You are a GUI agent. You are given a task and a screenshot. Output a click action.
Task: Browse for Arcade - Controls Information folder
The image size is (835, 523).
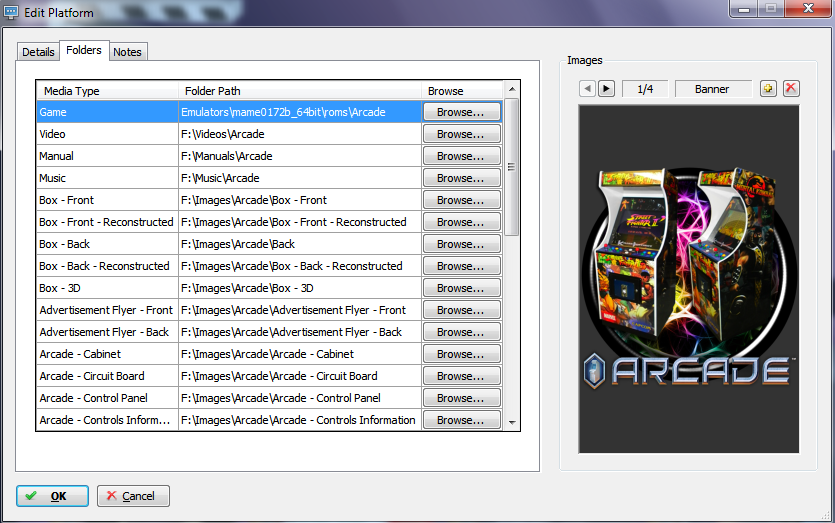462,420
